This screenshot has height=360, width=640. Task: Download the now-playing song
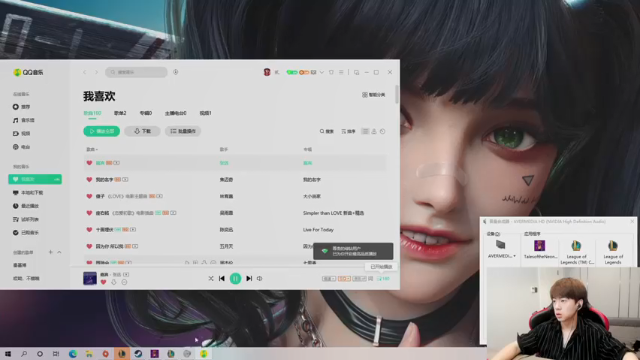114,282
